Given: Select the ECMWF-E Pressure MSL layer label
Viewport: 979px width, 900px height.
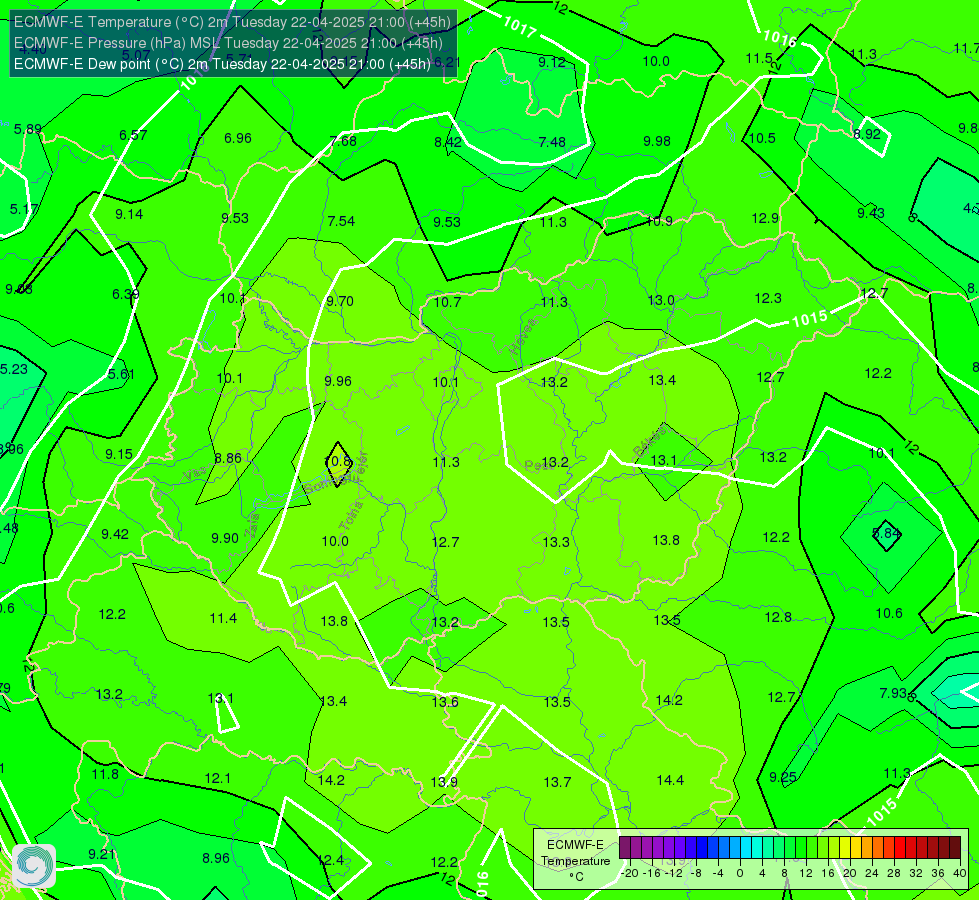Looking at the screenshot, I should [x=228, y=43].
